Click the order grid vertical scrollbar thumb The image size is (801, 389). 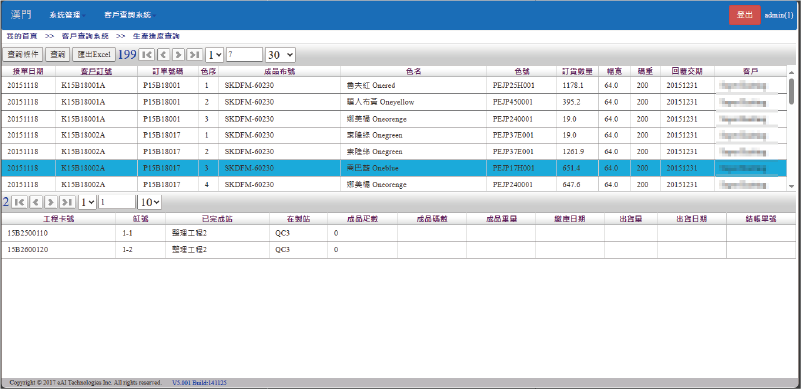792,91
